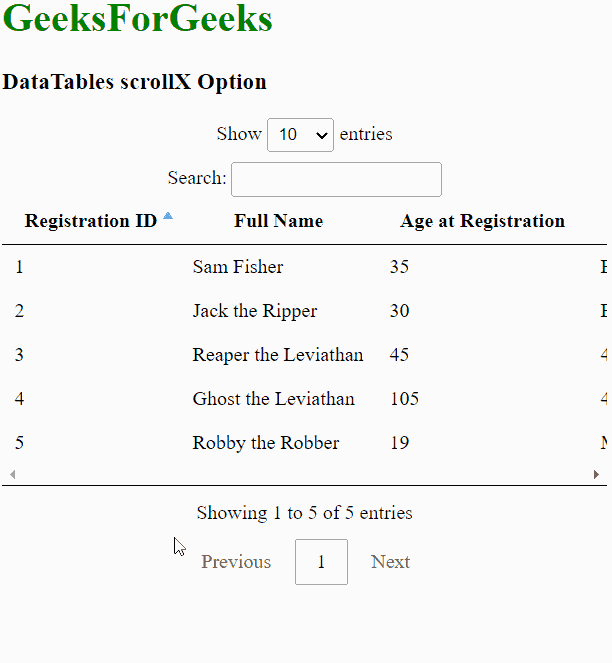
Task: Click the GeeksForGeeks heading
Action: pos(138,19)
